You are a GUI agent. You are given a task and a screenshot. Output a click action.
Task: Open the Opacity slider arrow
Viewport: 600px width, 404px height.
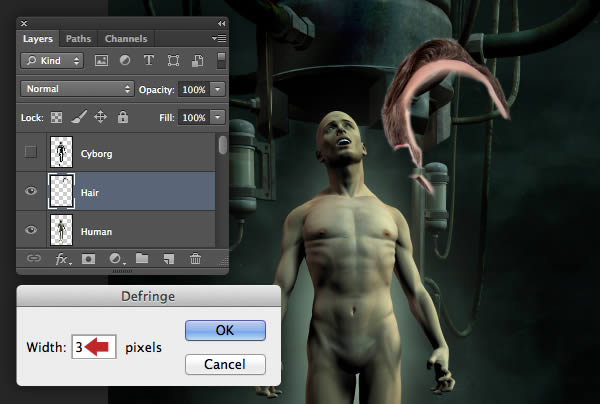coord(218,90)
